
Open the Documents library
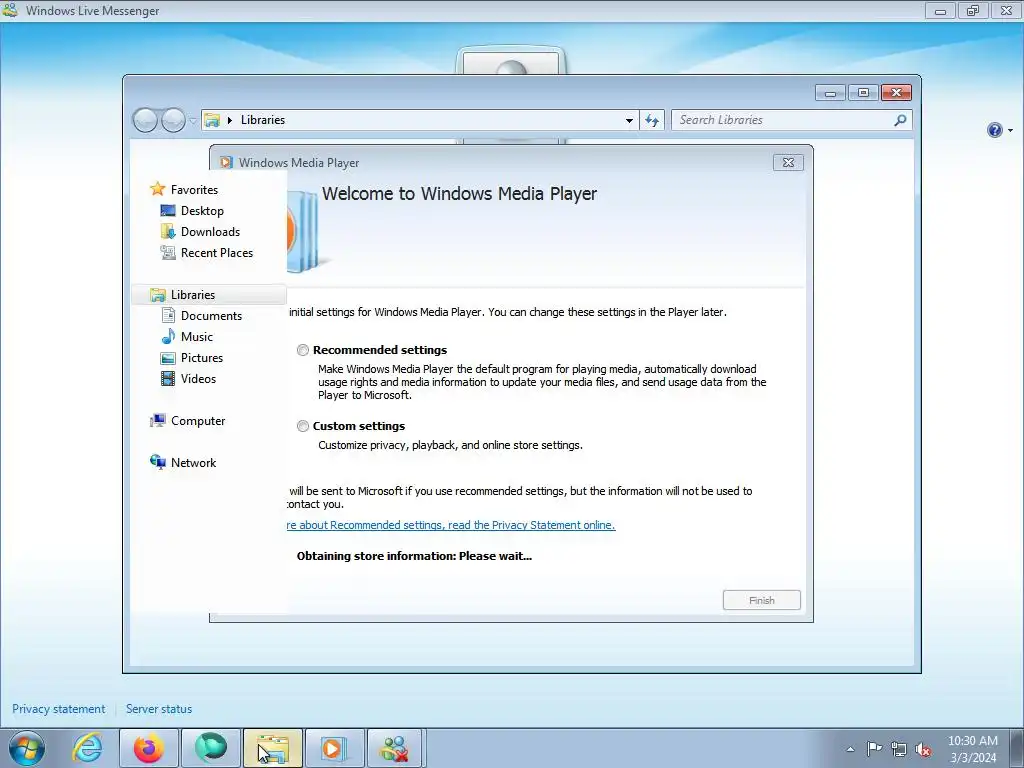tap(211, 315)
